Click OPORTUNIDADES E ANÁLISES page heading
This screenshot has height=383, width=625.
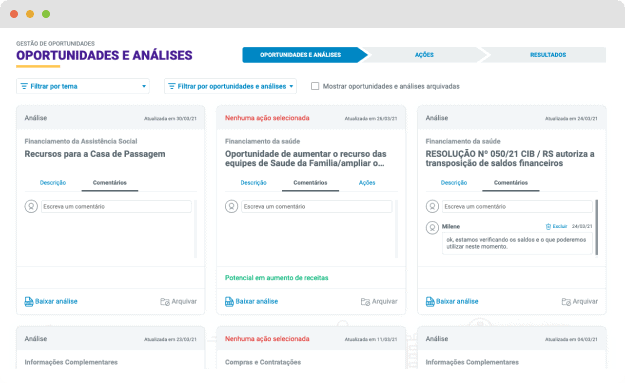104,55
